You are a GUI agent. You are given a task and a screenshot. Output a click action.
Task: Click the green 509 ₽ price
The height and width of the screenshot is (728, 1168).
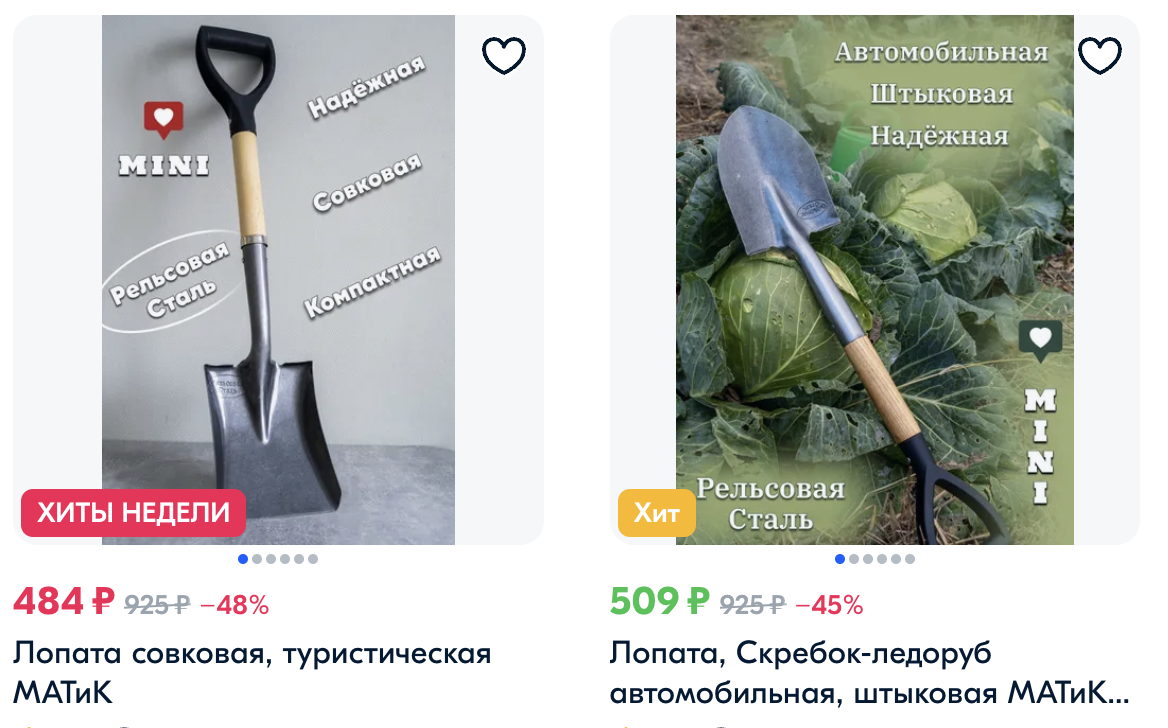tap(660, 601)
